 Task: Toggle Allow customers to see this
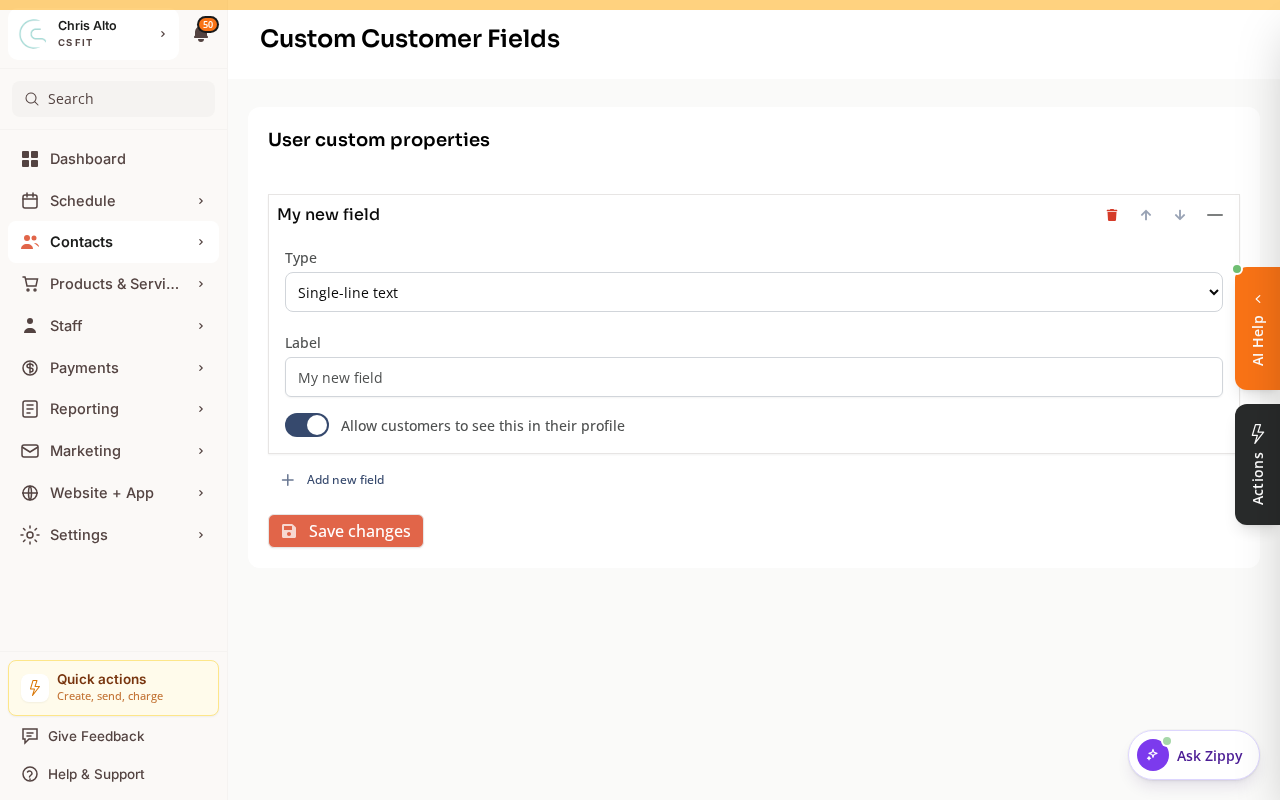pyautogui.click(x=307, y=425)
